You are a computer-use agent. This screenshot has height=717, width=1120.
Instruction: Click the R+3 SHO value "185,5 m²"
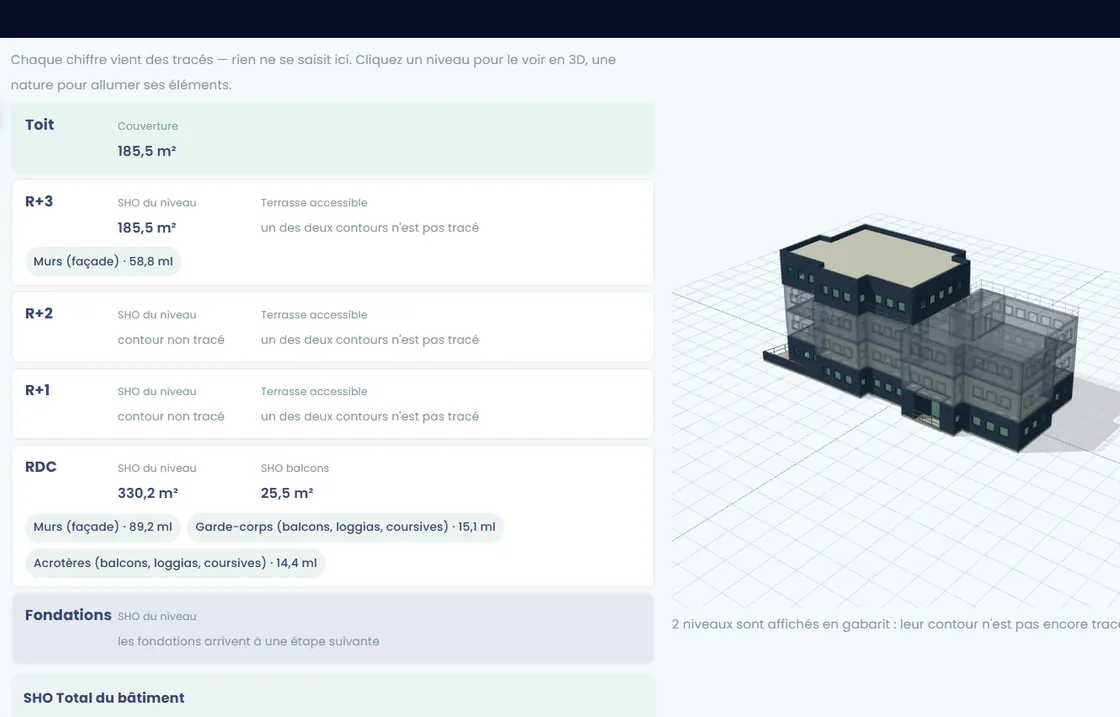[147, 228]
